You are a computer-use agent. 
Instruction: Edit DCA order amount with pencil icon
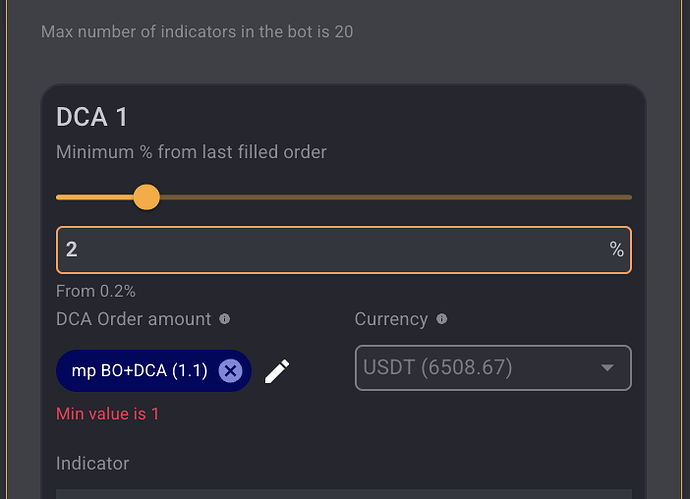(x=277, y=371)
